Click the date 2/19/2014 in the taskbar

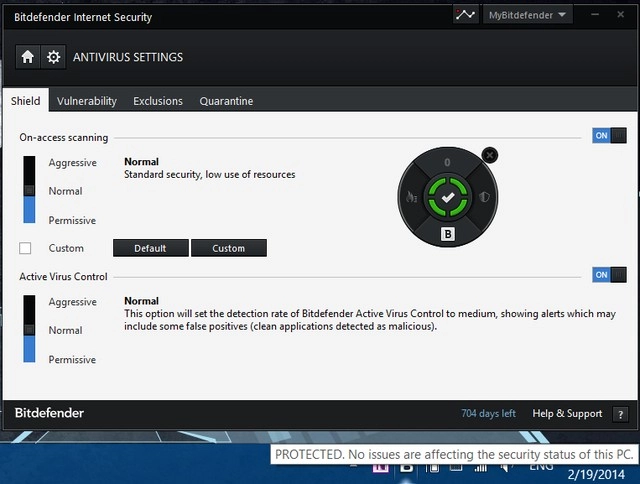pyautogui.click(x=596, y=475)
